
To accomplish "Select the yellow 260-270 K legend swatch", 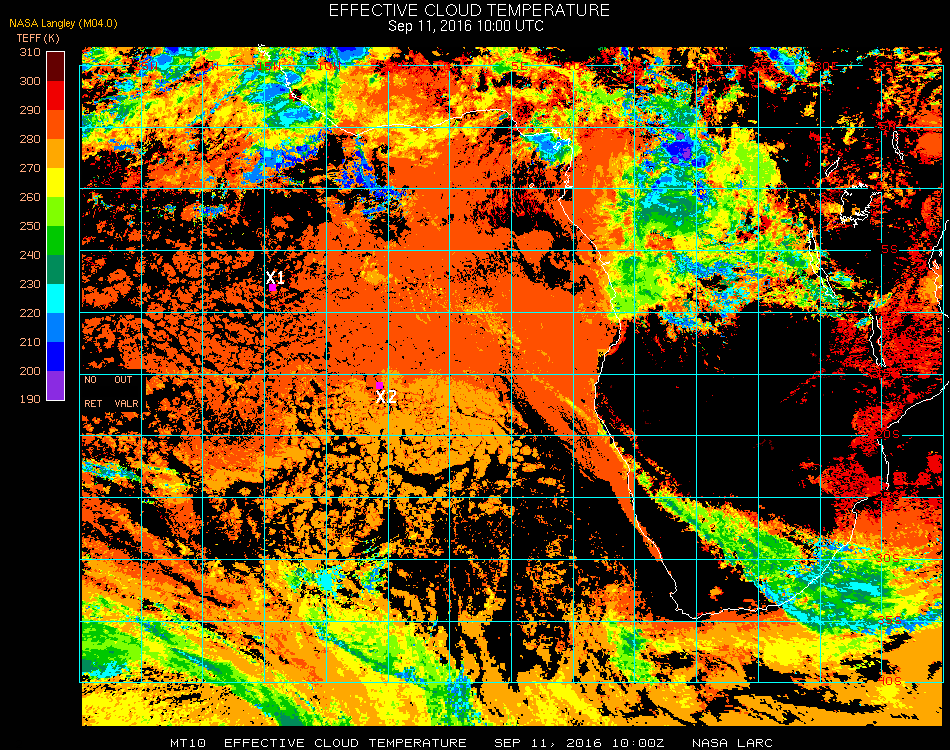I will 56,183.
